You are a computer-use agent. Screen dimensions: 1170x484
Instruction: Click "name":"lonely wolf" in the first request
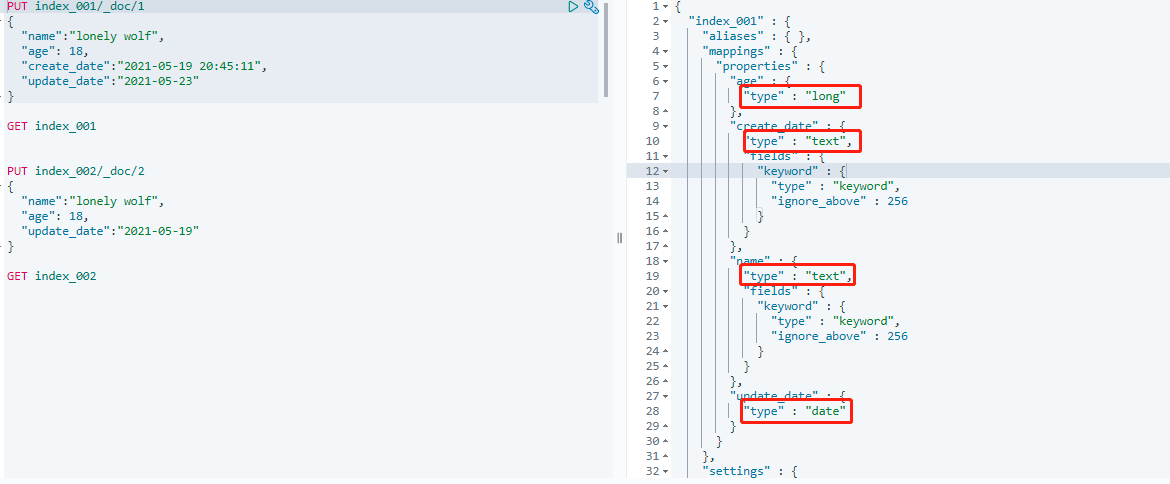click(x=93, y=37)
